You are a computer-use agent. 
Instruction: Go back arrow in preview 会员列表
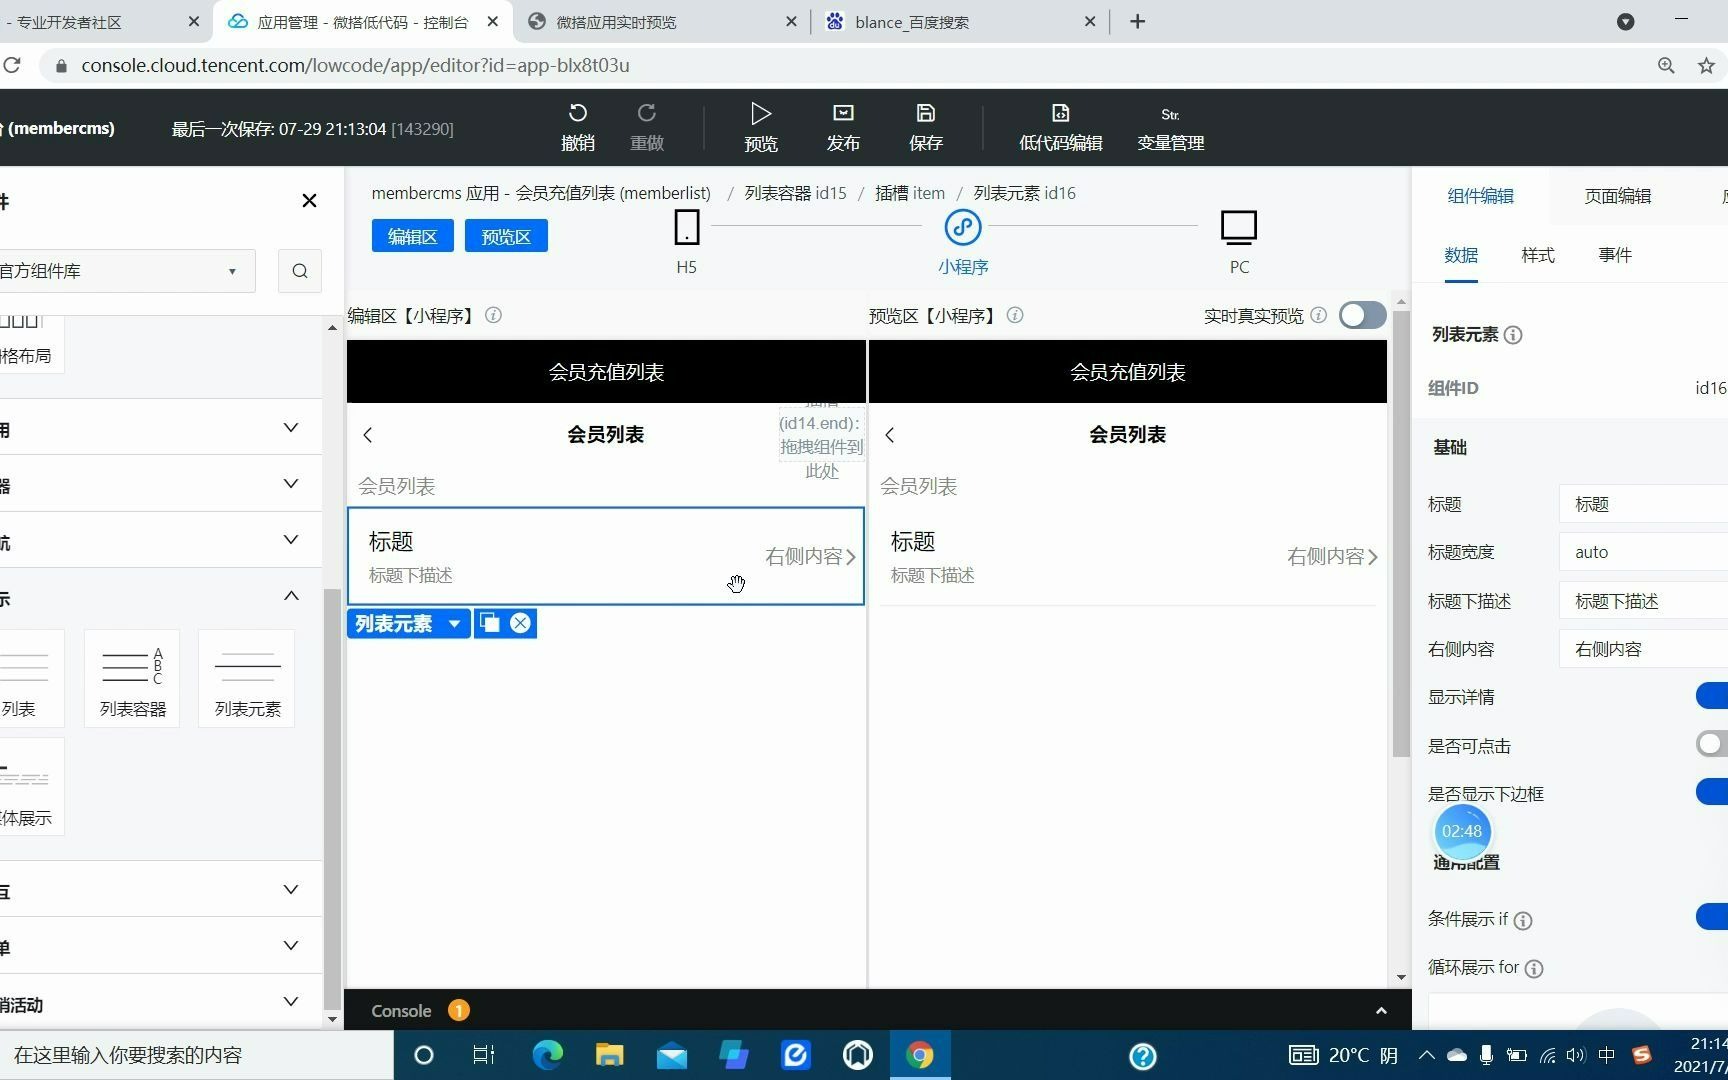point(890,434)
